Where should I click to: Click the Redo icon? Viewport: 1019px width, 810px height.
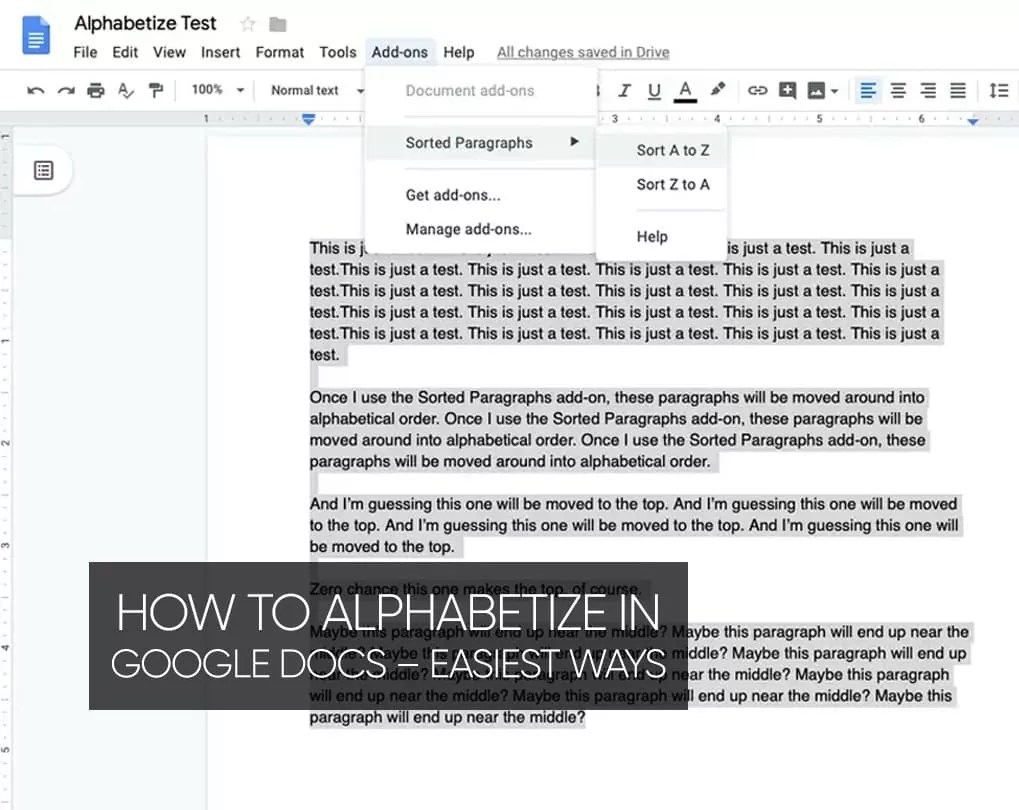(x=65, y=90)
